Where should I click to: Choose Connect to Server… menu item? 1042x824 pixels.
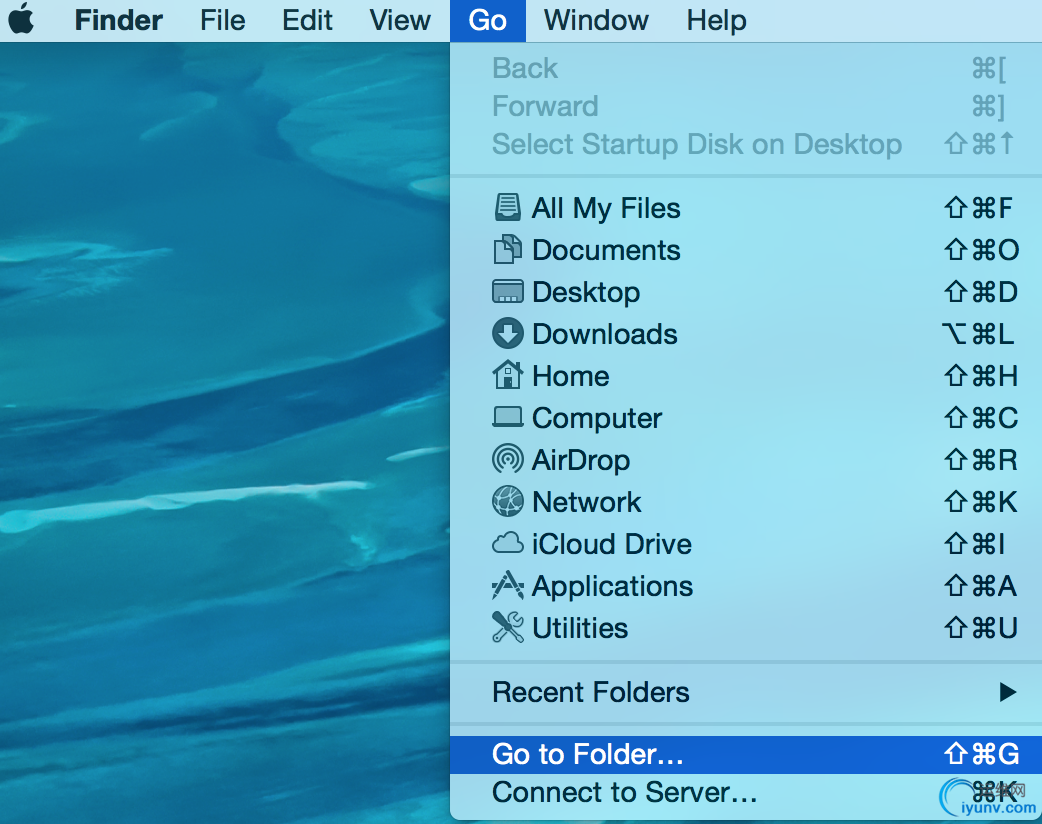pos(746,792)
